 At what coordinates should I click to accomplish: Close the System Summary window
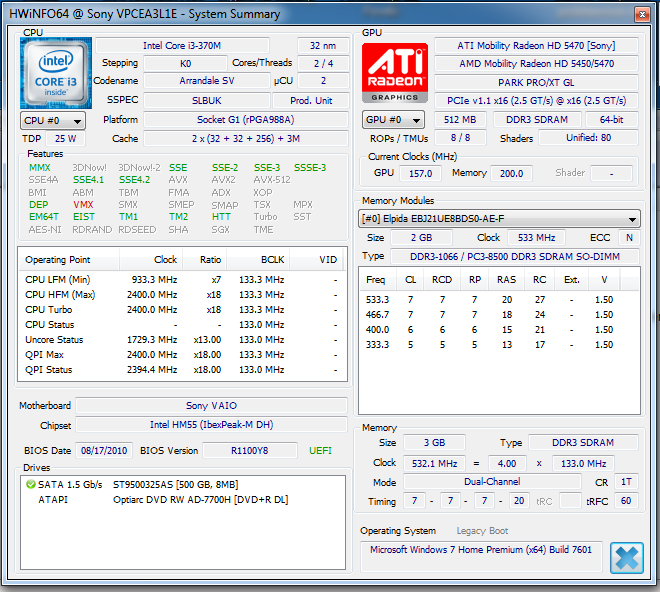coord(642,15)
